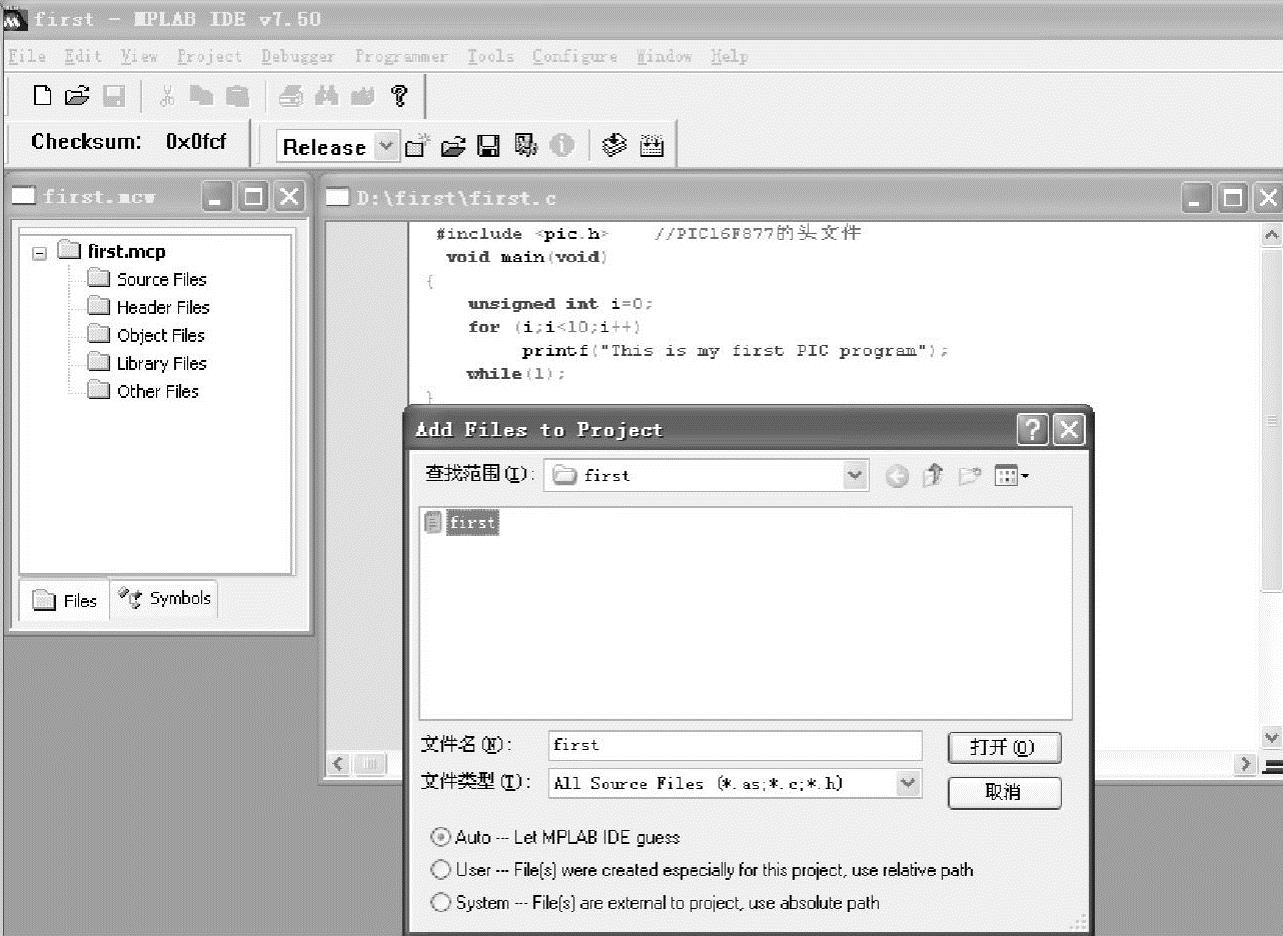Click the editor's horizontal scrollbar right arrow

pyautogui.click(x=1246, y=765)
